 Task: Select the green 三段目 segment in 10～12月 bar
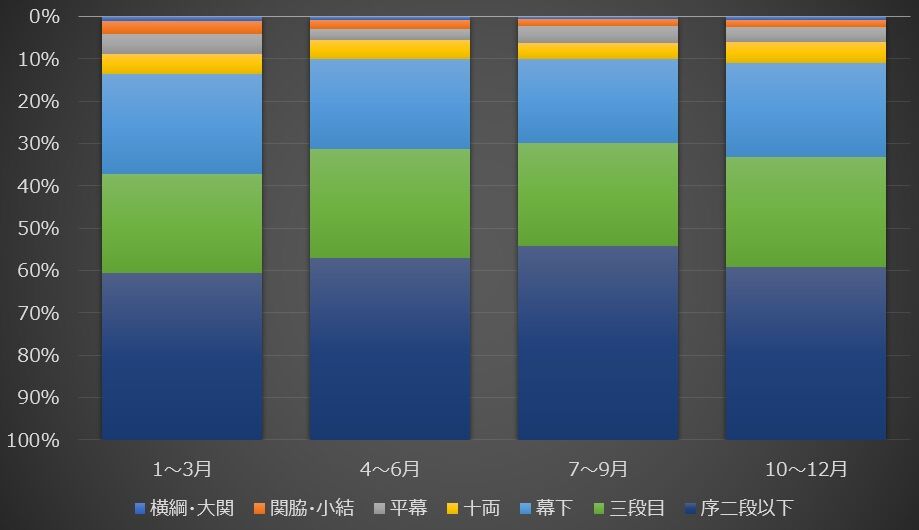click(806, 212)
